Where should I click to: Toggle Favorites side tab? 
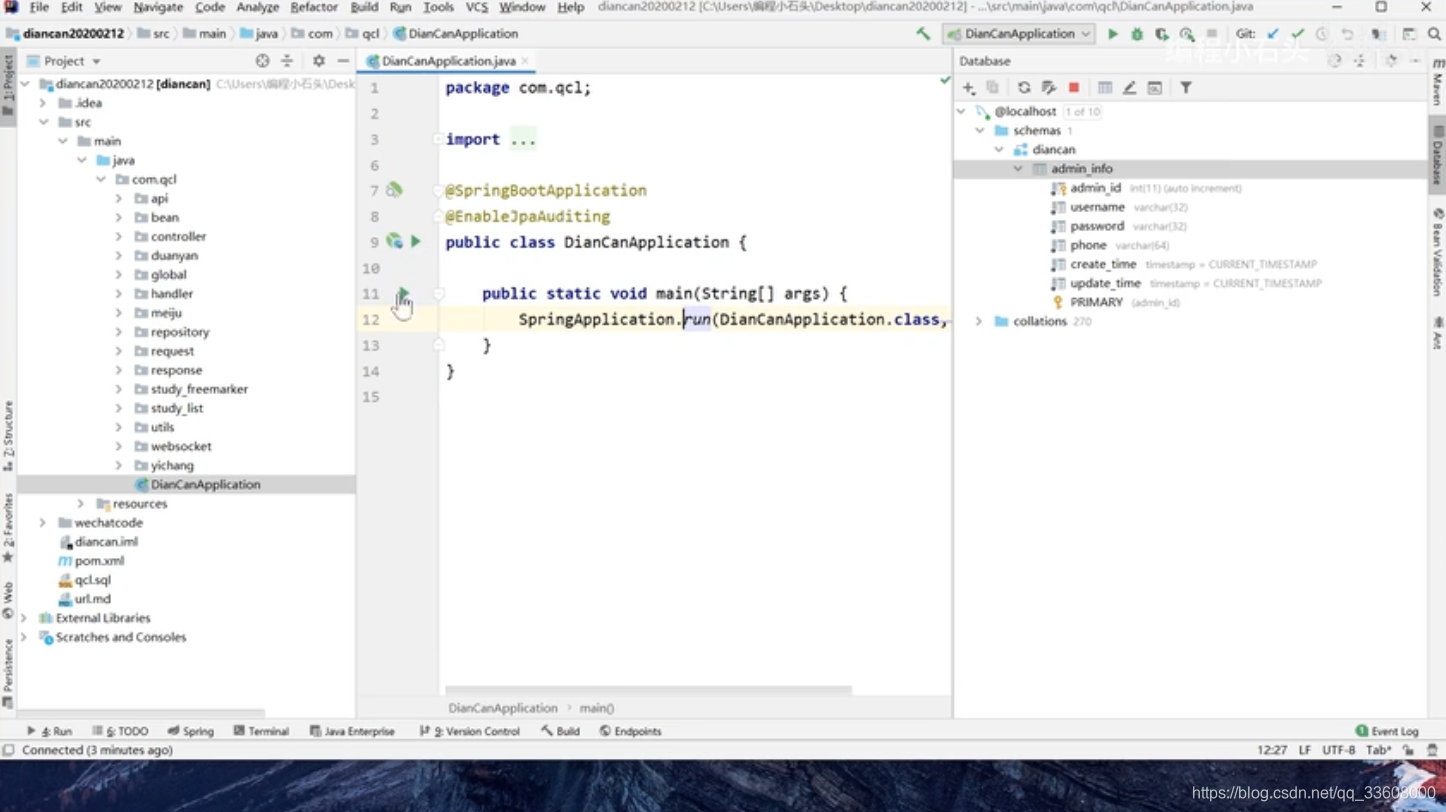point(8,528)
